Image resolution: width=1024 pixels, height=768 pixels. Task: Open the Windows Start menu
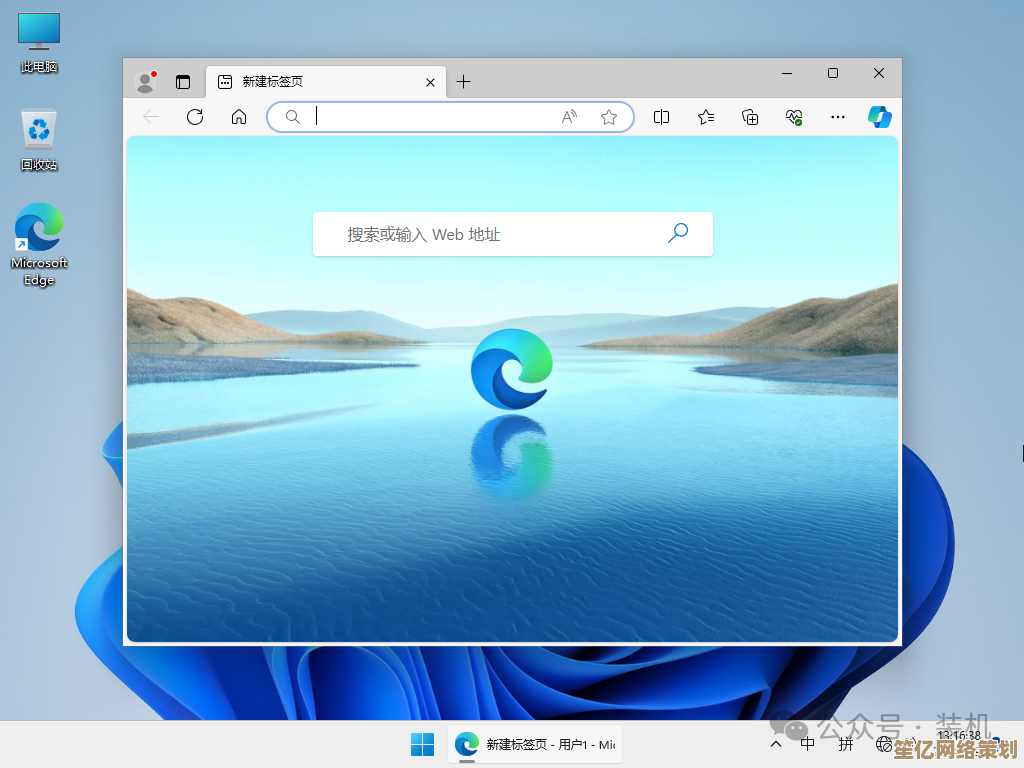422,744
